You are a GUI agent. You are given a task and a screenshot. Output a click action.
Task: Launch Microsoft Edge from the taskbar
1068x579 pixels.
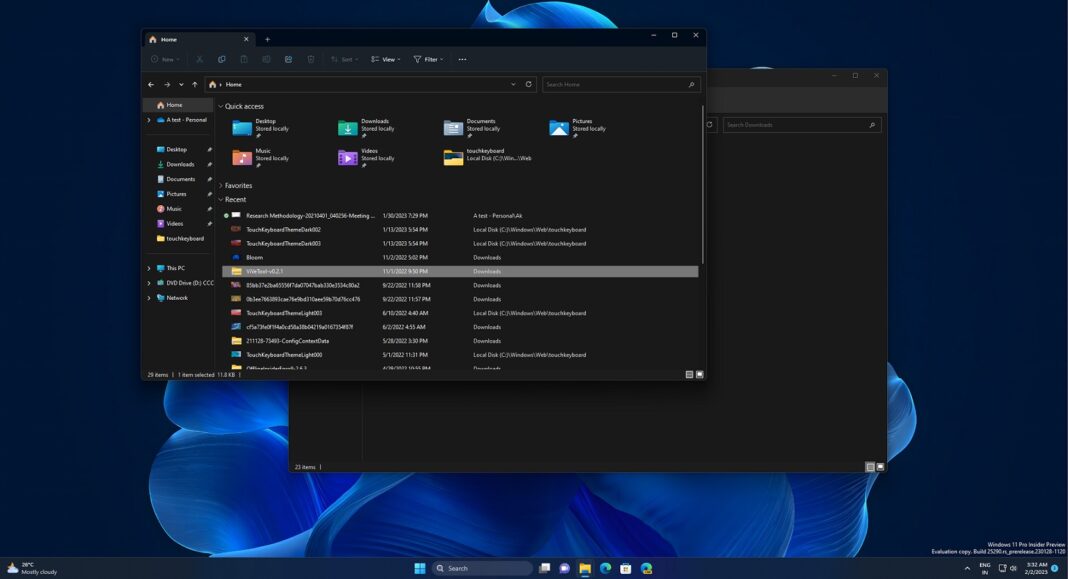(x=604, y=567)
